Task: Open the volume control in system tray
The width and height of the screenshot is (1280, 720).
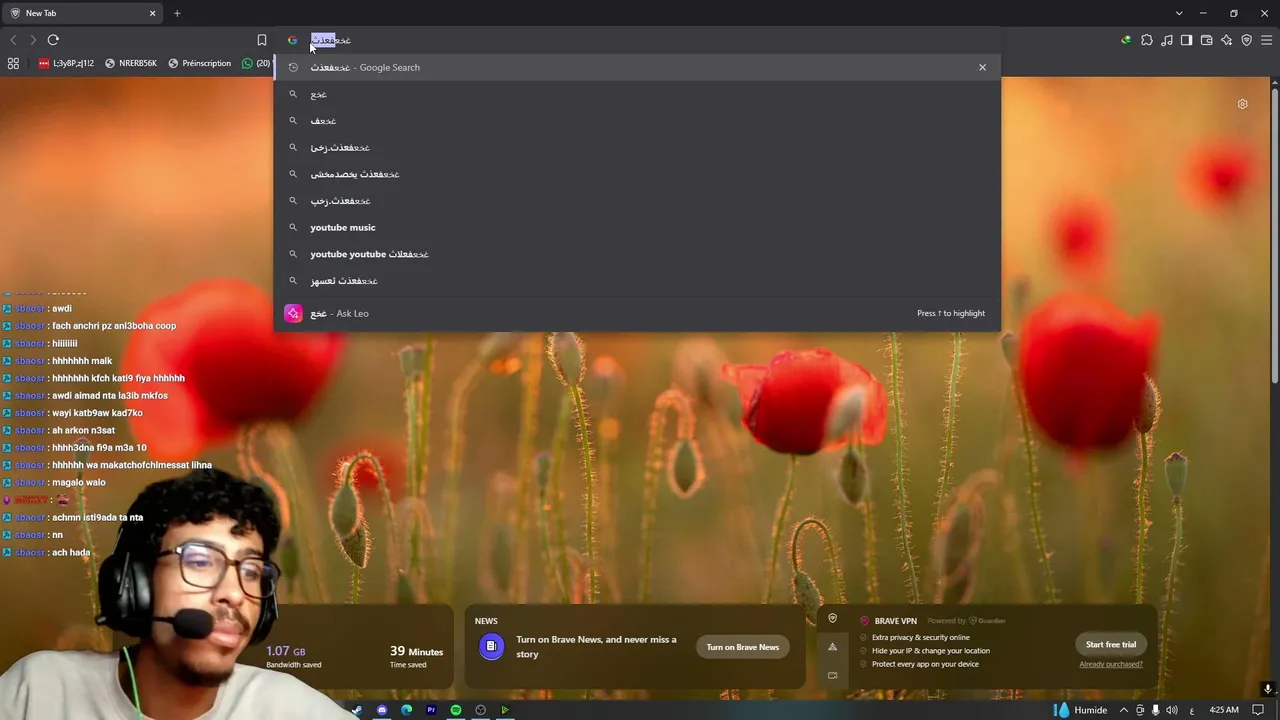Action: pos(1172,710)
